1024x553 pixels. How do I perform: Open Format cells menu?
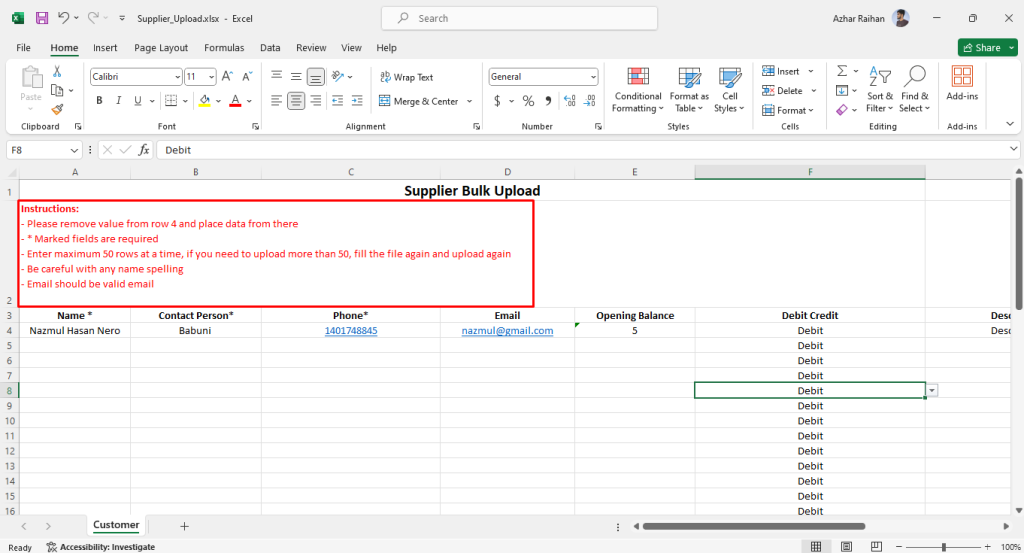[788, 110]
